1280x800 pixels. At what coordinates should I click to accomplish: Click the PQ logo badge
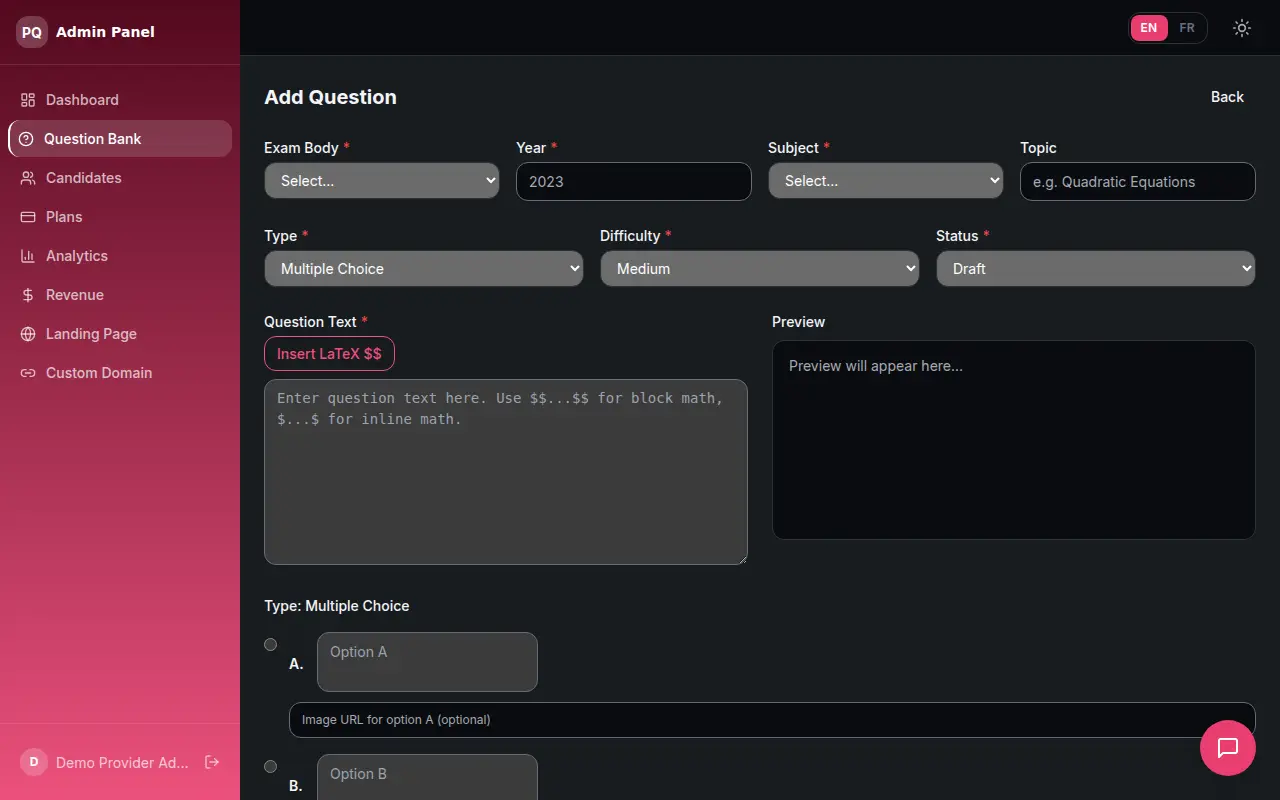click(32, 32)
